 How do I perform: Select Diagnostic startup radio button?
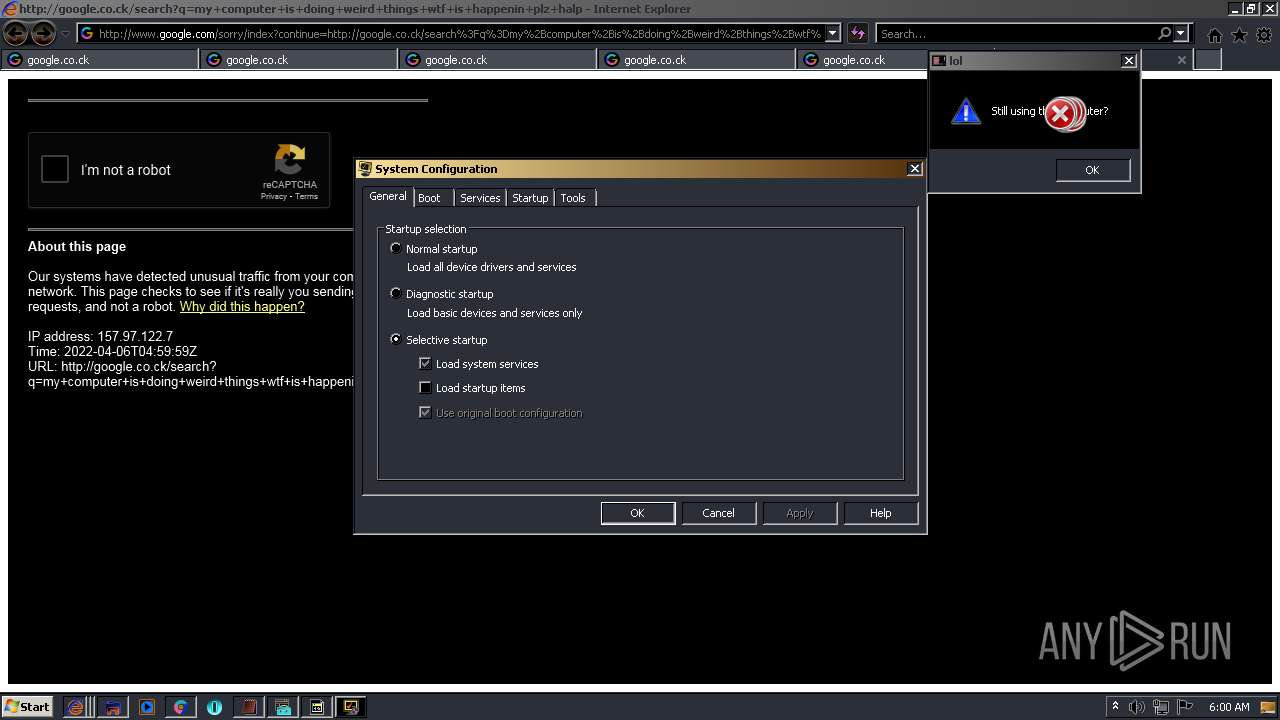(396, 293)
